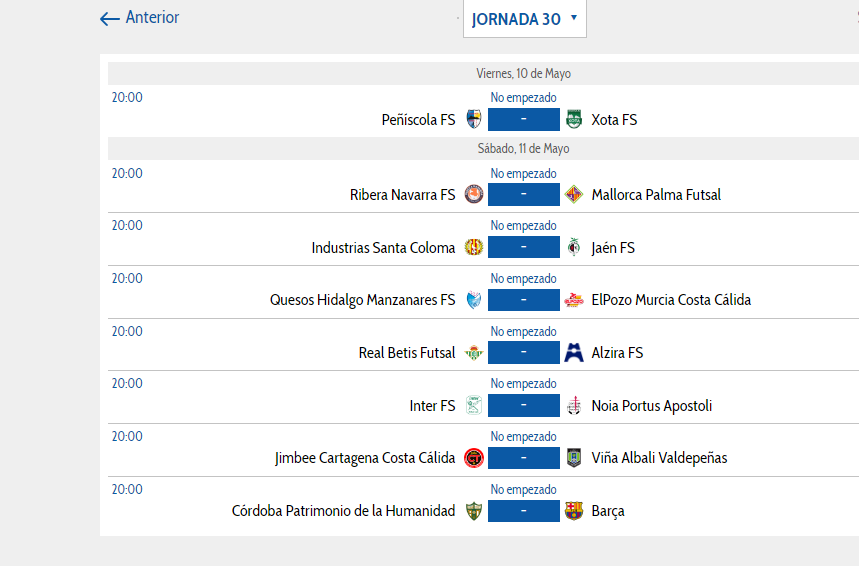
Task: Open the Ribera Navarra FS crest
Action: (474, 194)
